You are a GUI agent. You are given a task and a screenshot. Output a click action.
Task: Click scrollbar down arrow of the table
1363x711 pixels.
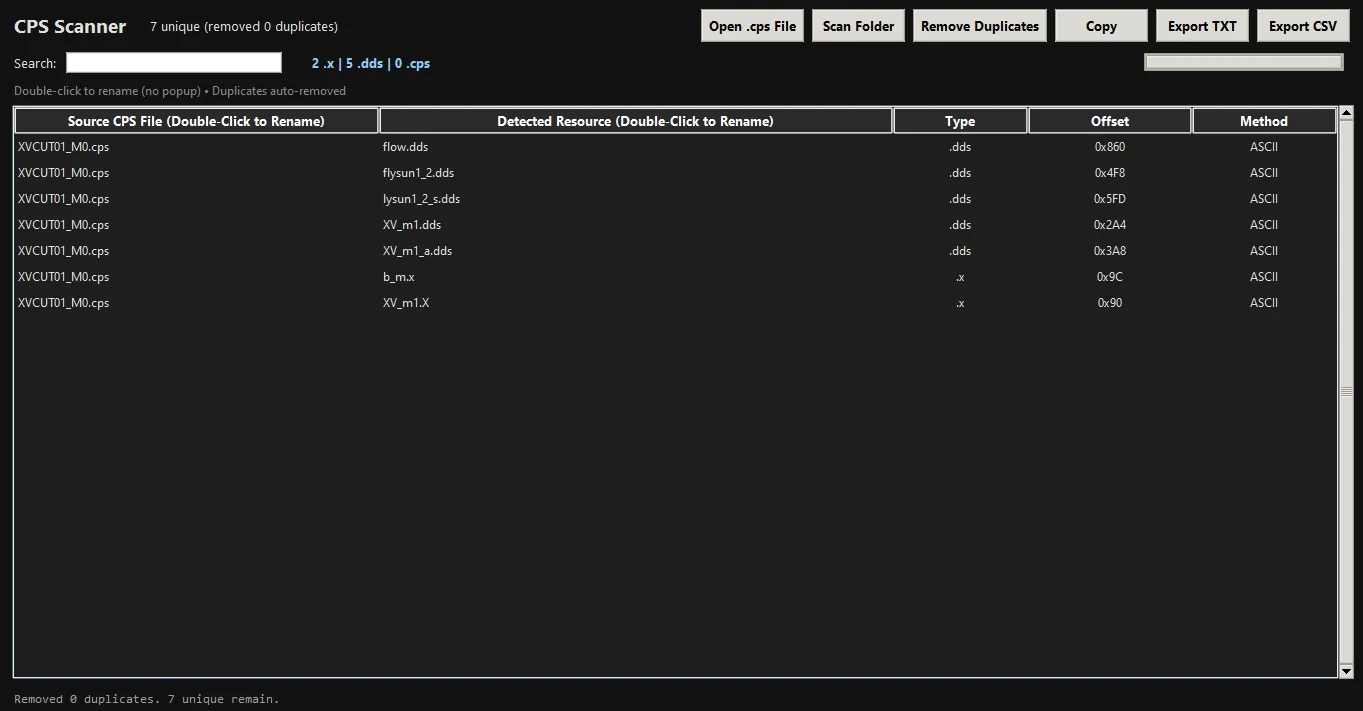(1346, 671)
